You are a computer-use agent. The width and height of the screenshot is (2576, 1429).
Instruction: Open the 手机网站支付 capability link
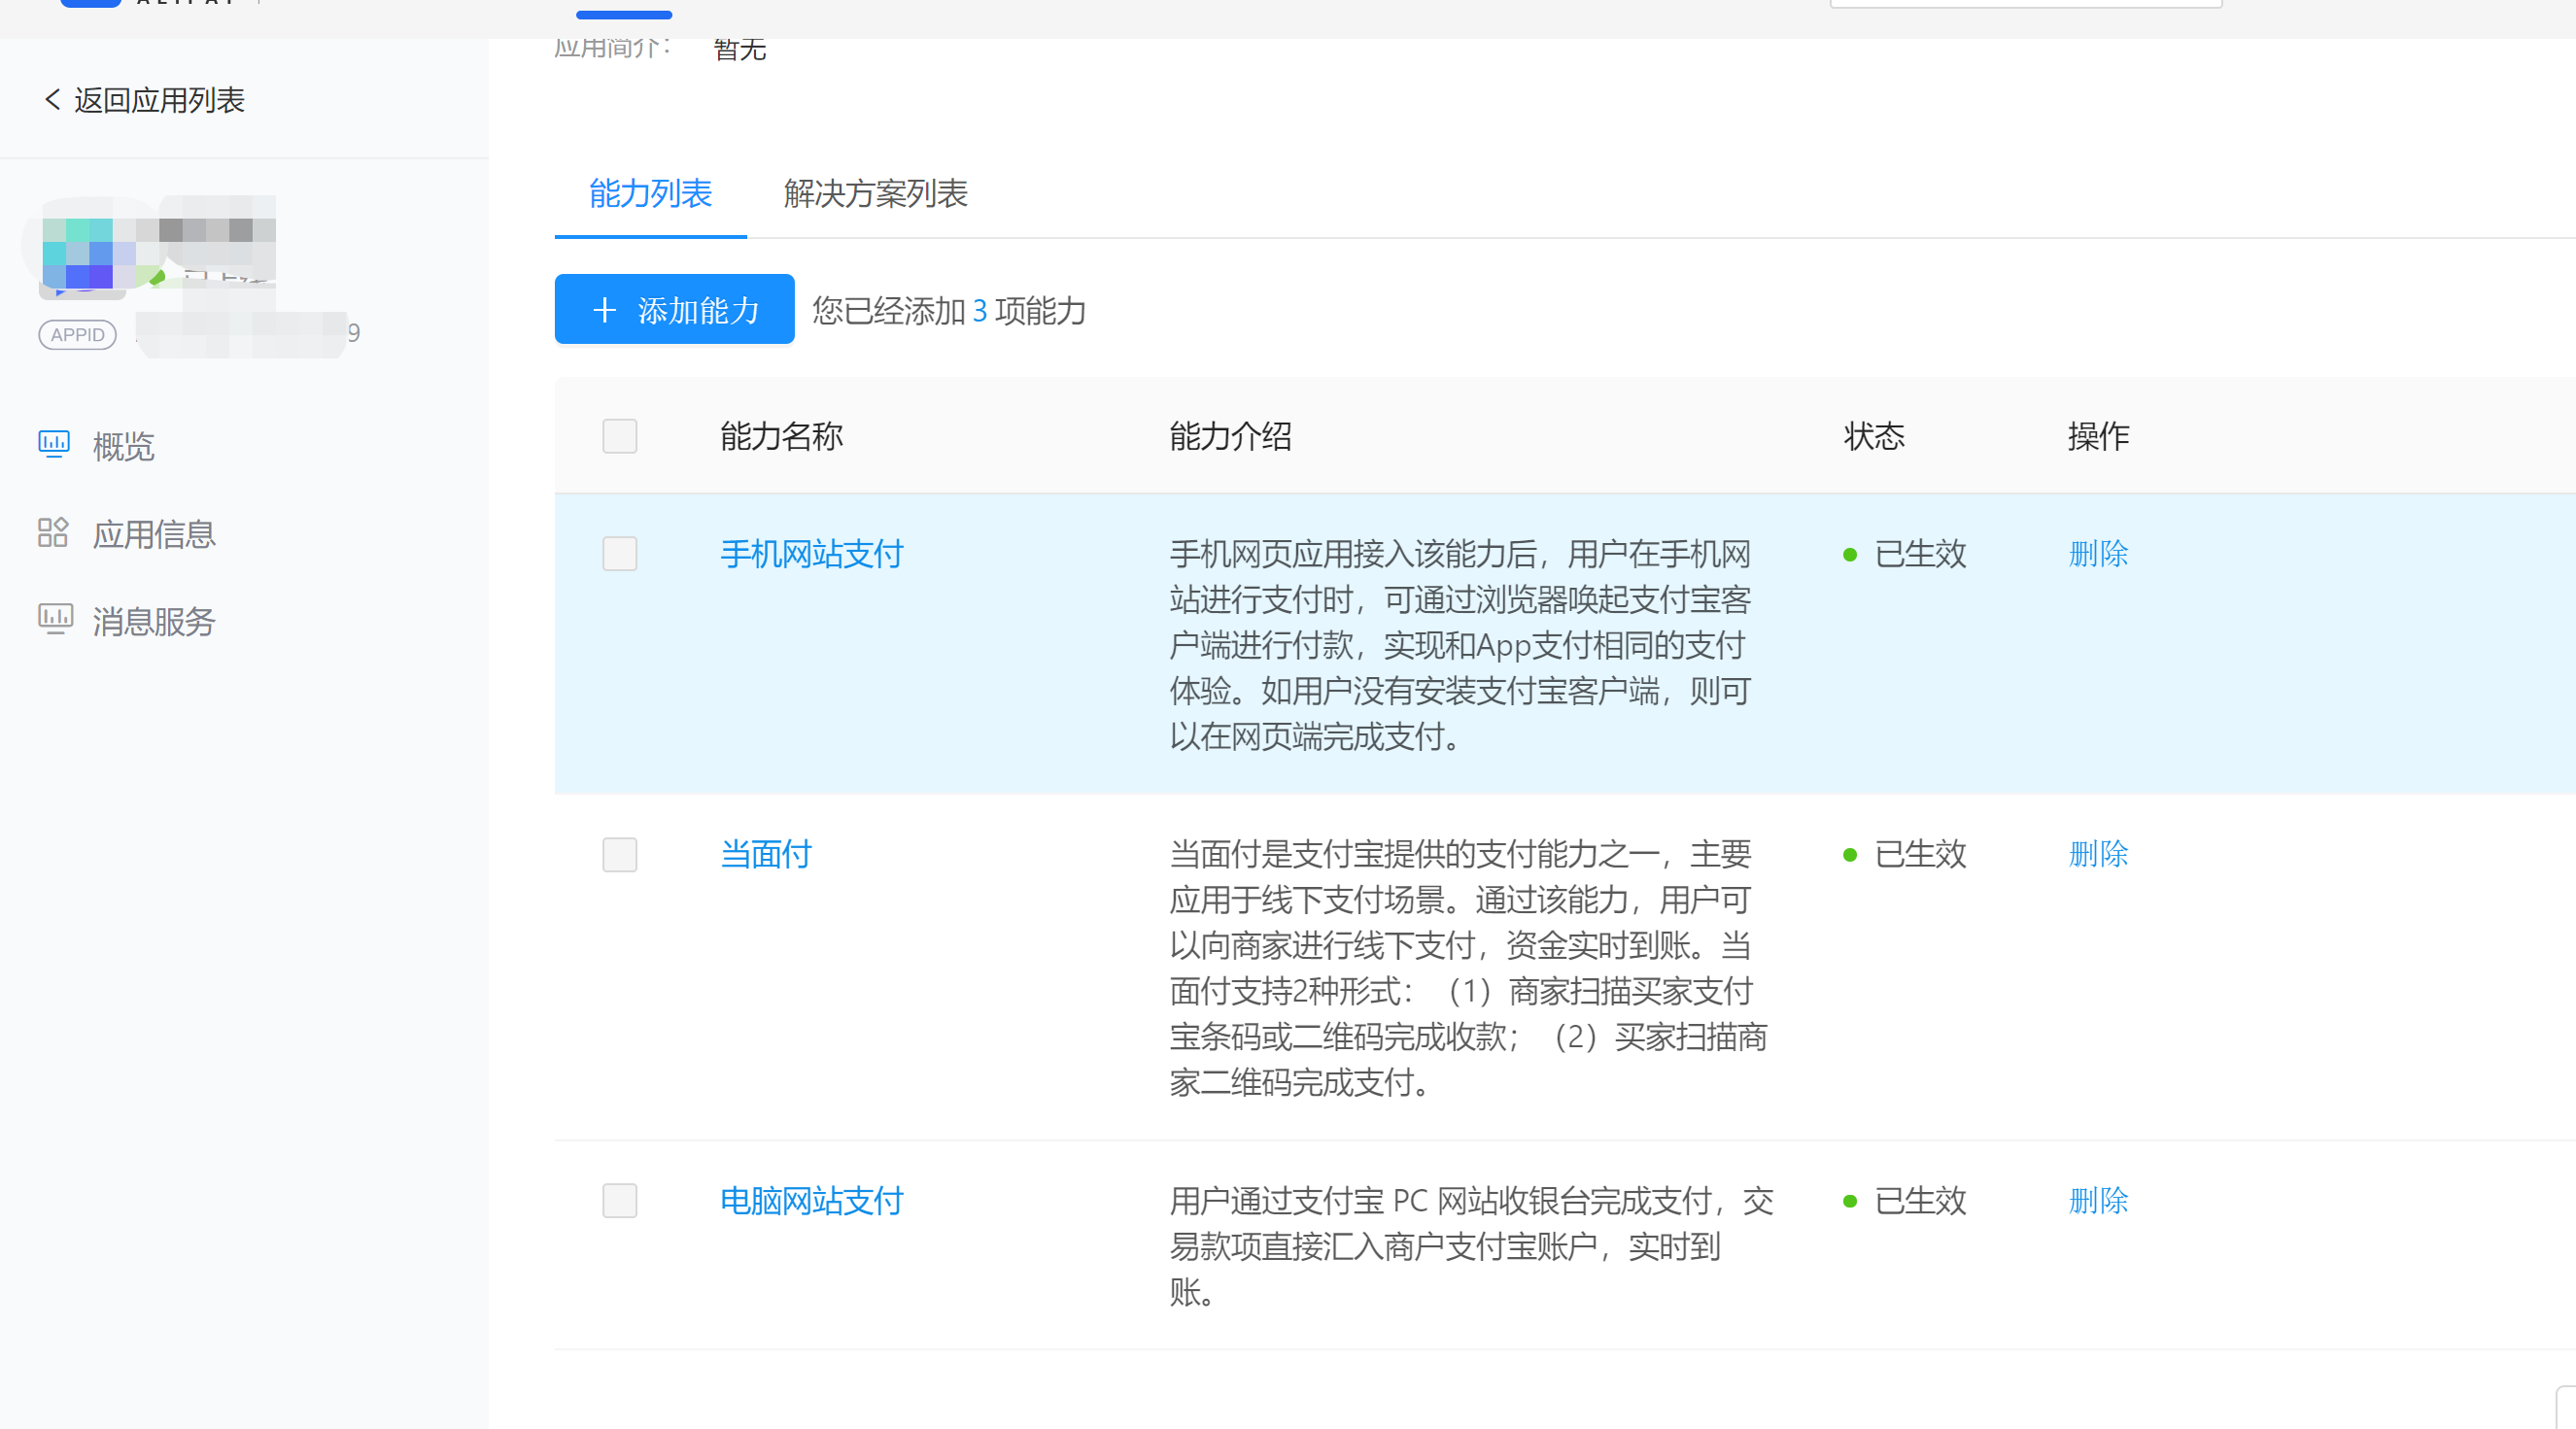pyautogui.click(x=811, y=553)
